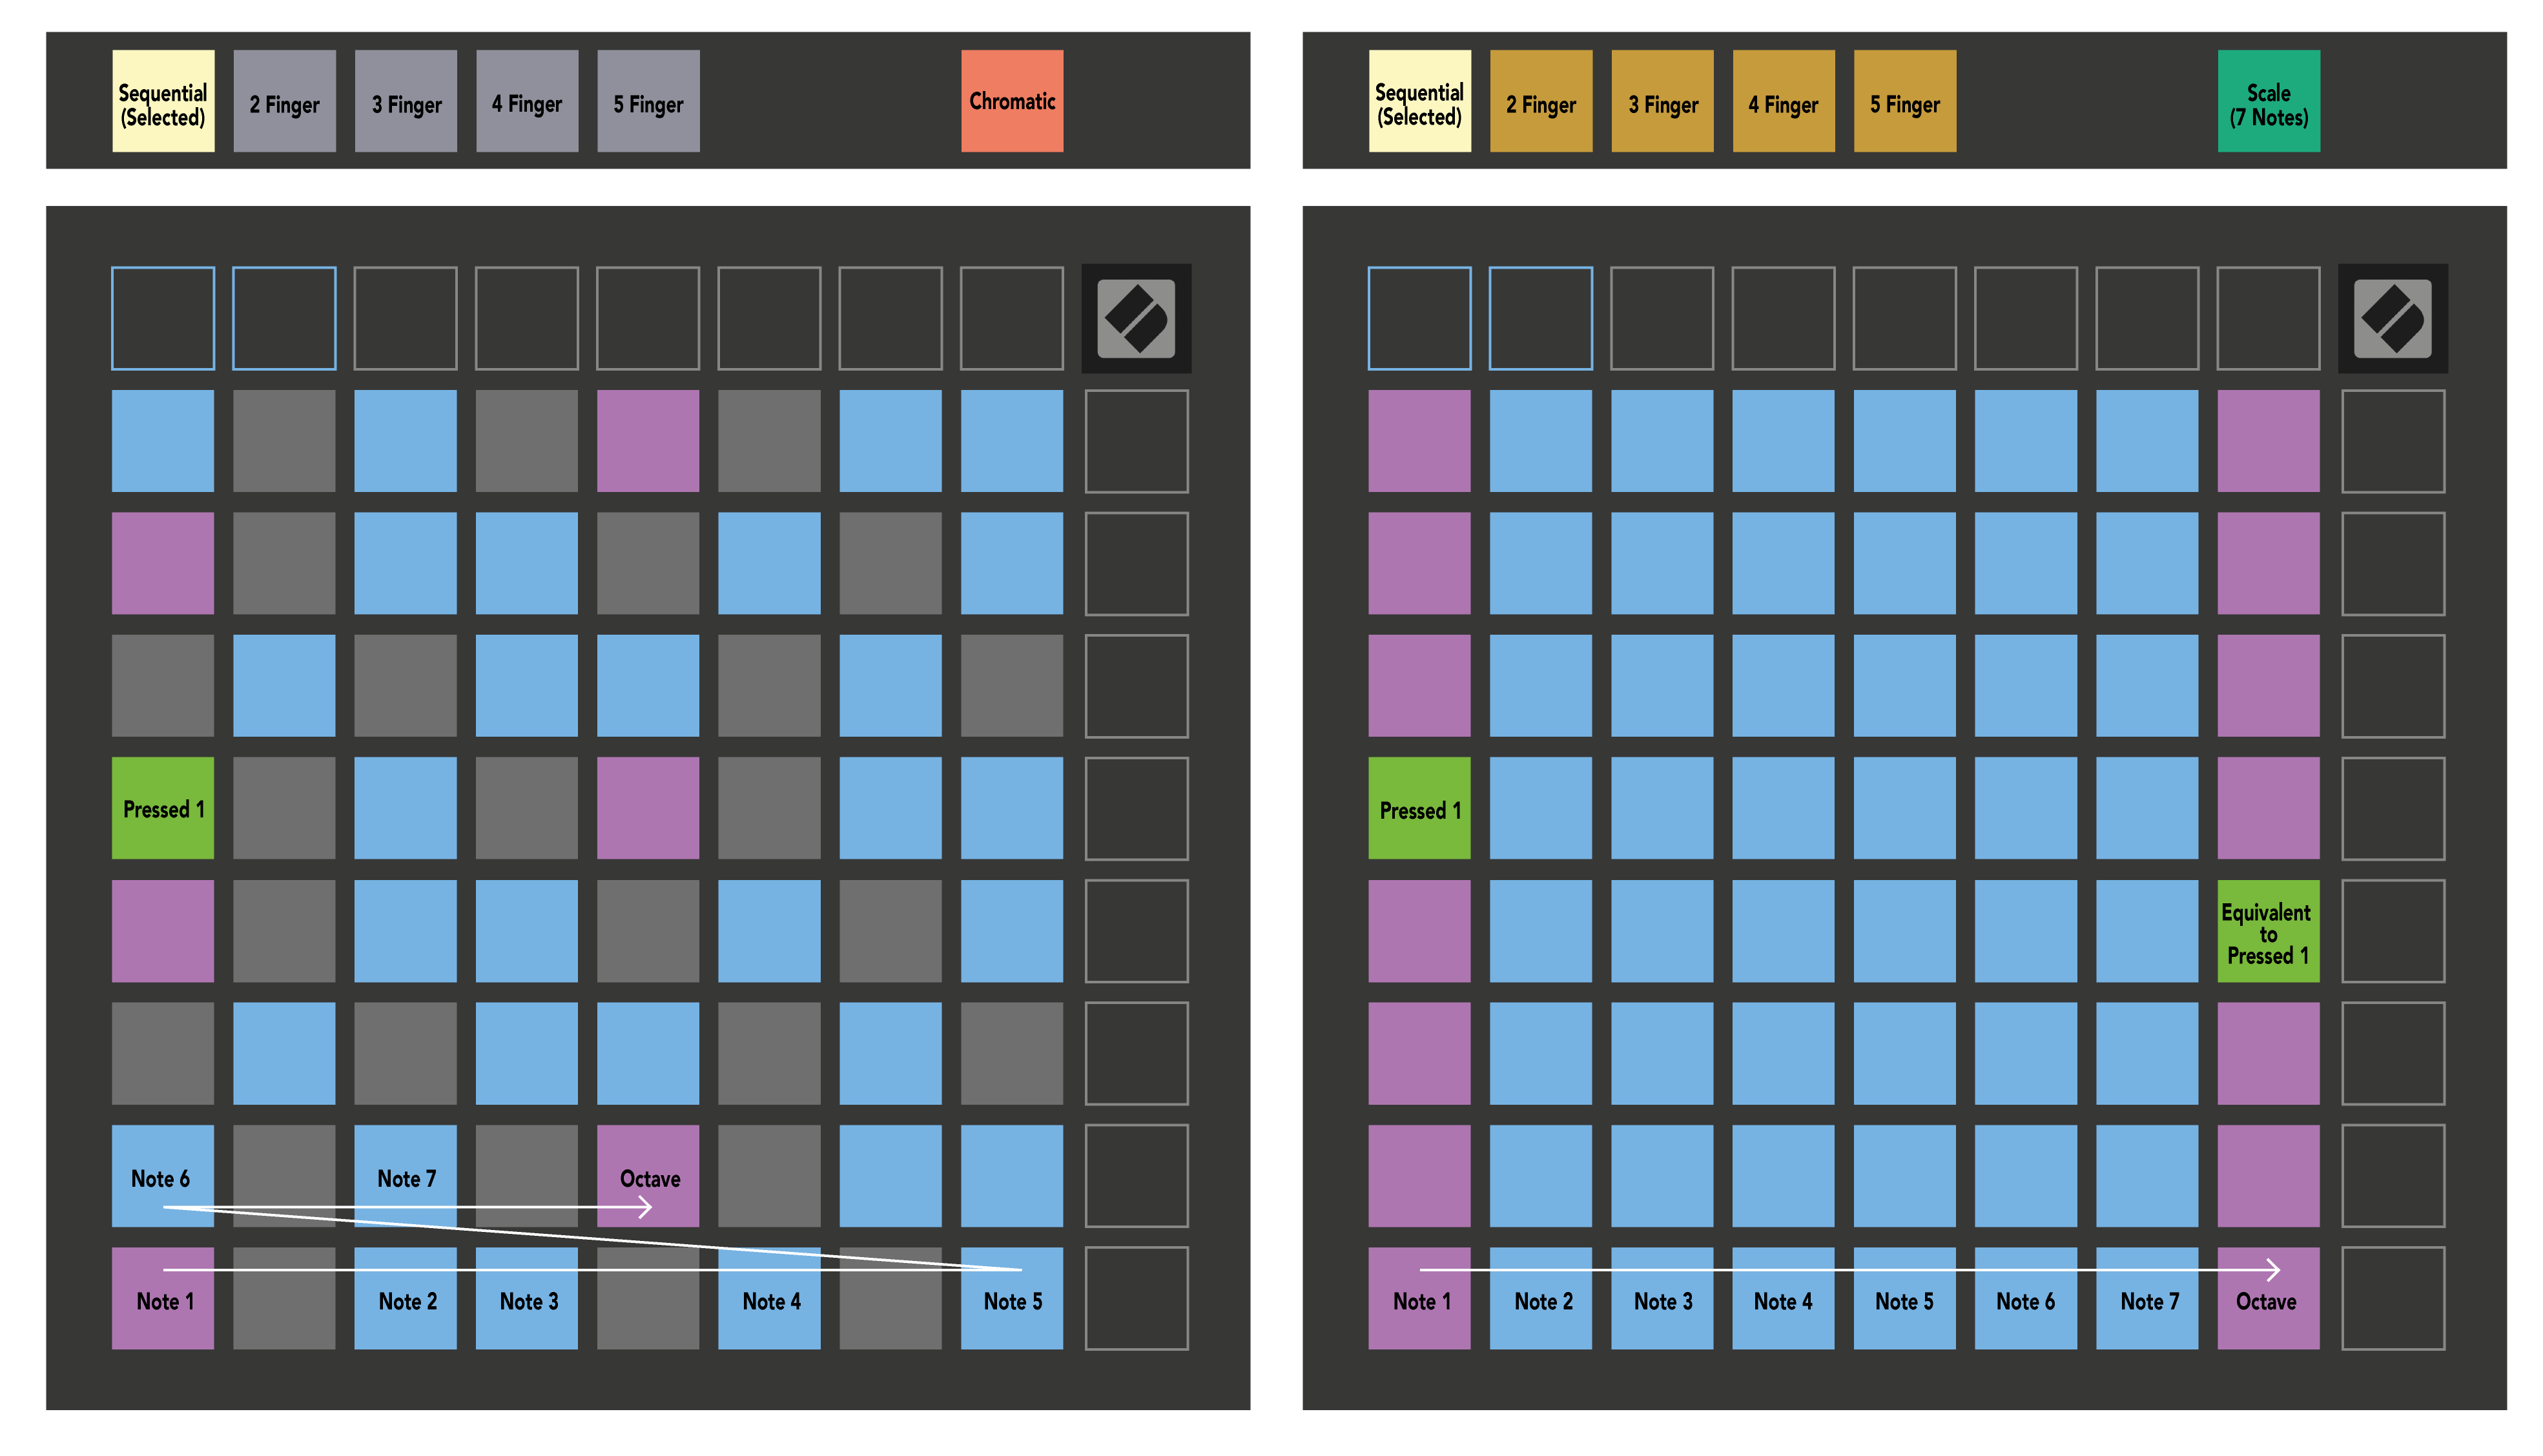Image resolution: width=2543 pixels, height=1456 pixels.
Task: Click the Novation logo pad on the right grid
Action: (x=2392, y=318)
